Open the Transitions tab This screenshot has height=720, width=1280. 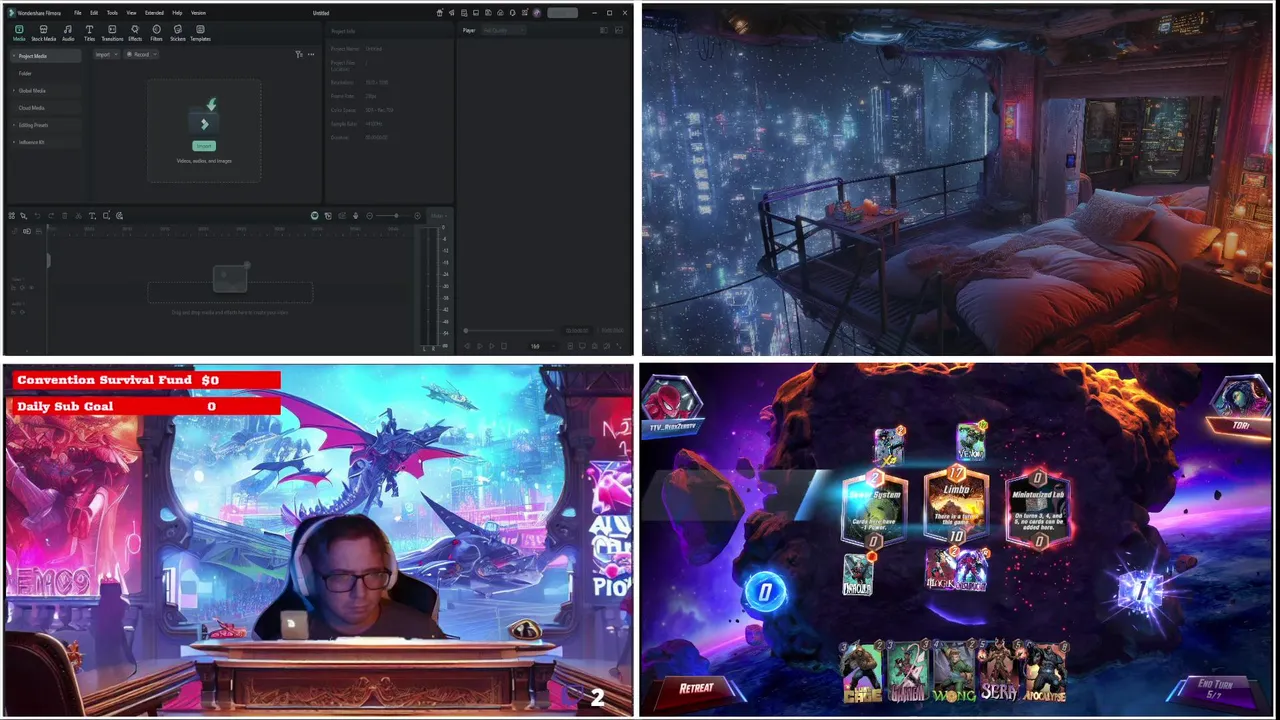(x=112, y=33)
